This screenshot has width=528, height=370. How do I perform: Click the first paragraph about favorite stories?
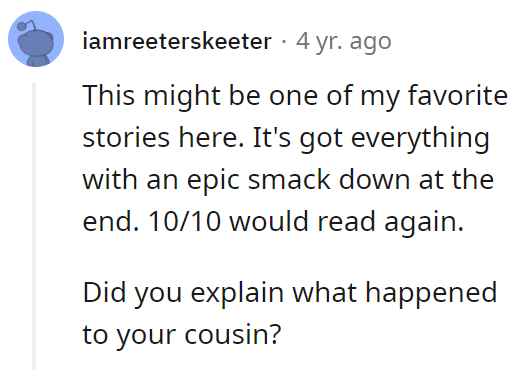coord(295,158)
